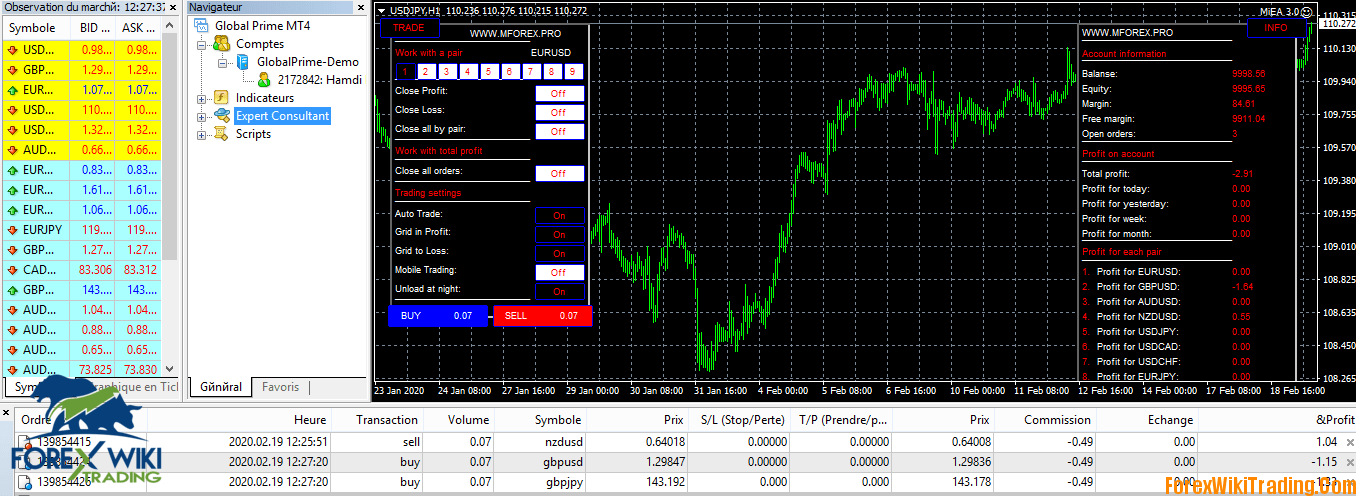This screenshot has height=496, width=1356.
Task: Disable Auto Trade On switch
Action: pyautogui.click(x=559, y=215)
